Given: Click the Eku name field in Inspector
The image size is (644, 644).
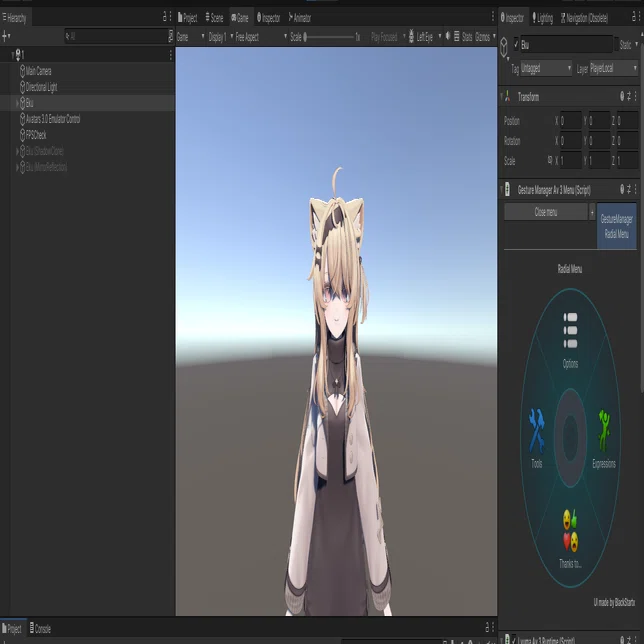Looking at the screenshot, I should [x=566, y=44].
